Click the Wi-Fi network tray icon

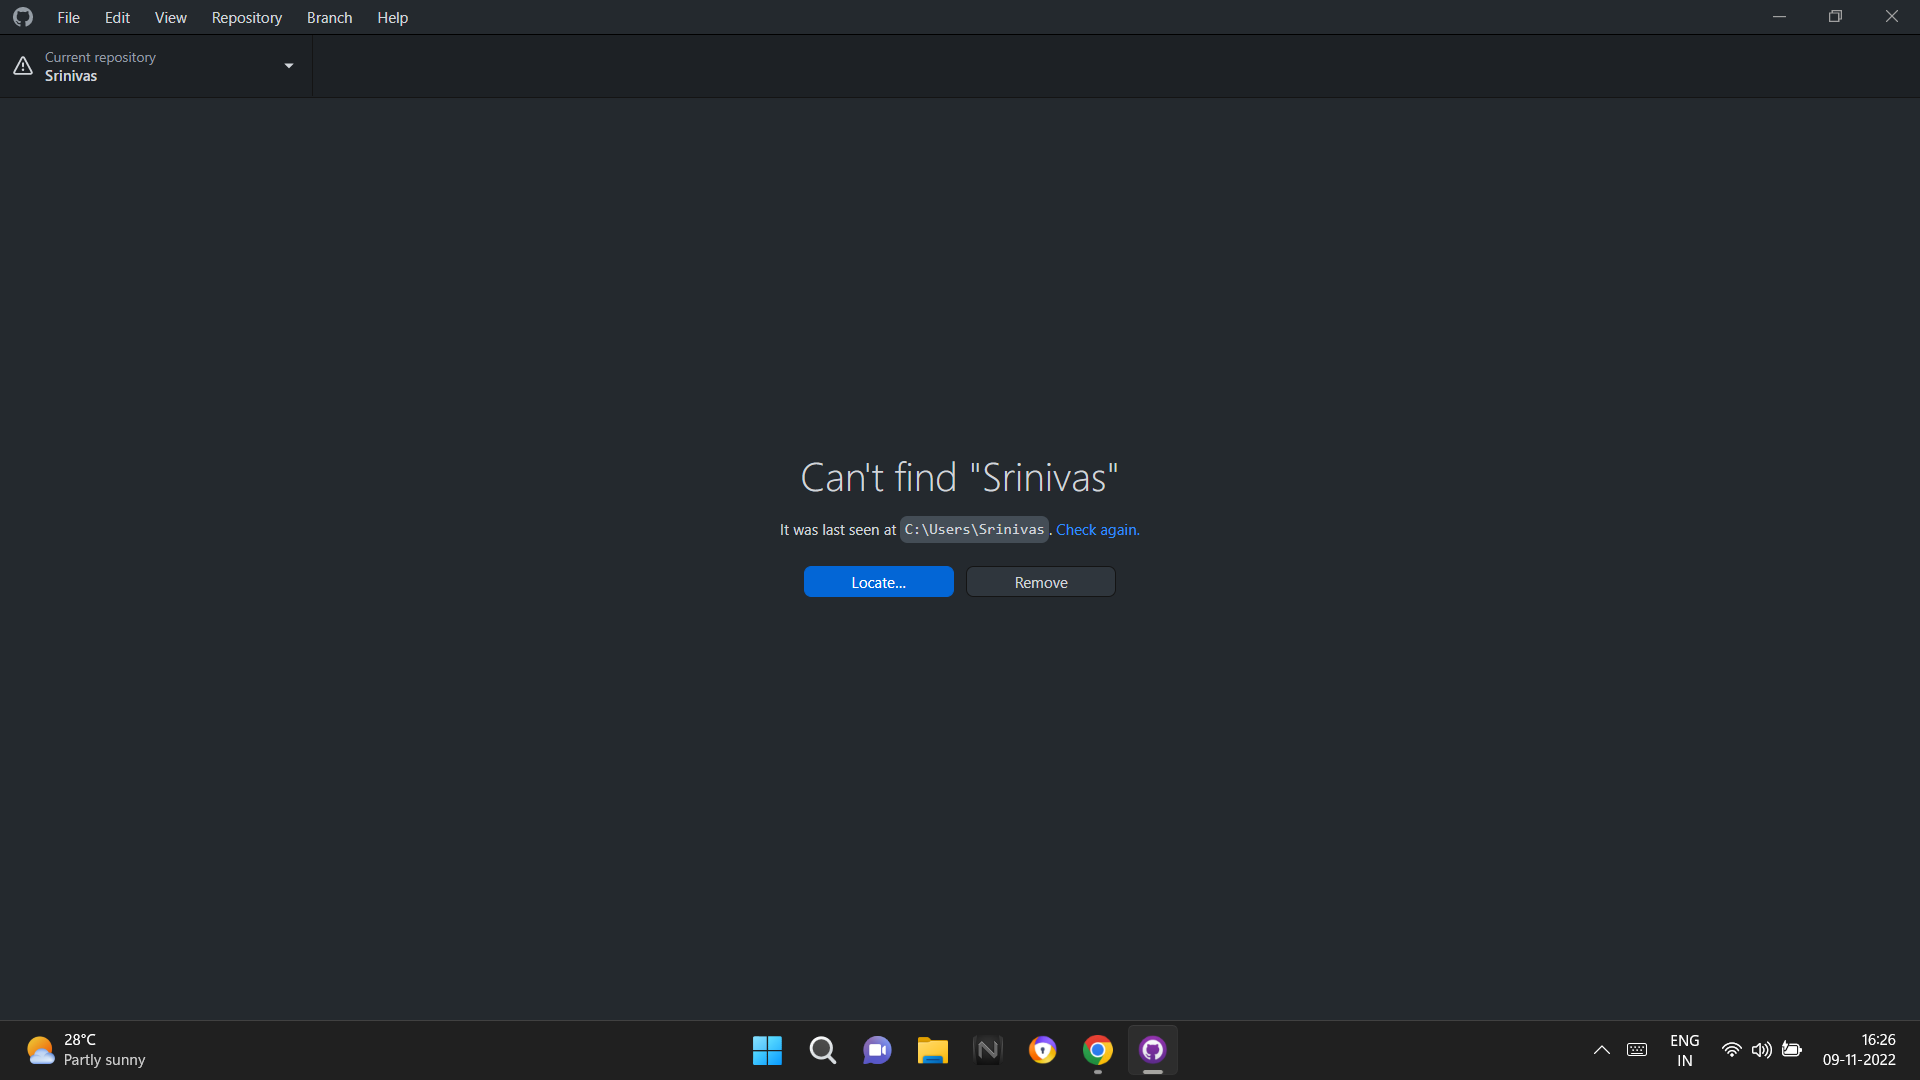(1731, 1050)
